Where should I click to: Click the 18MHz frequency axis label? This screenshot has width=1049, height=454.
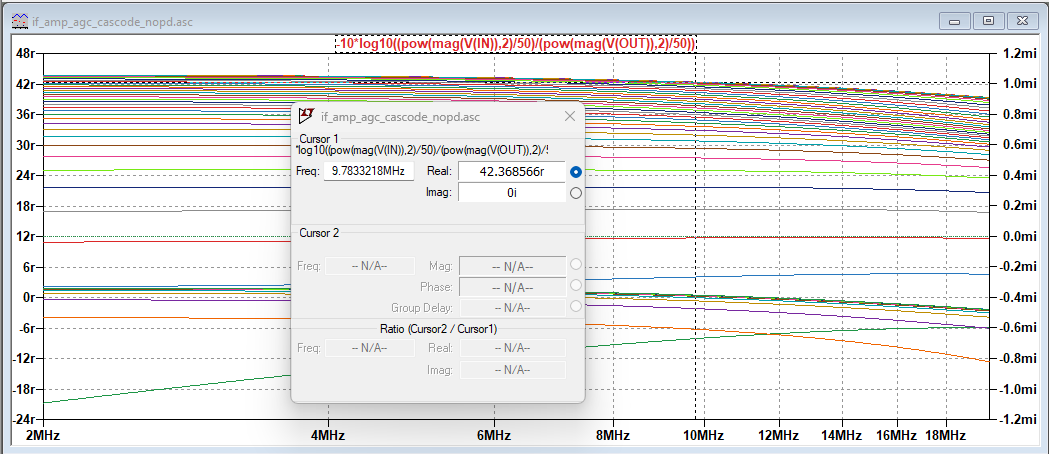[x=946, y=435]
